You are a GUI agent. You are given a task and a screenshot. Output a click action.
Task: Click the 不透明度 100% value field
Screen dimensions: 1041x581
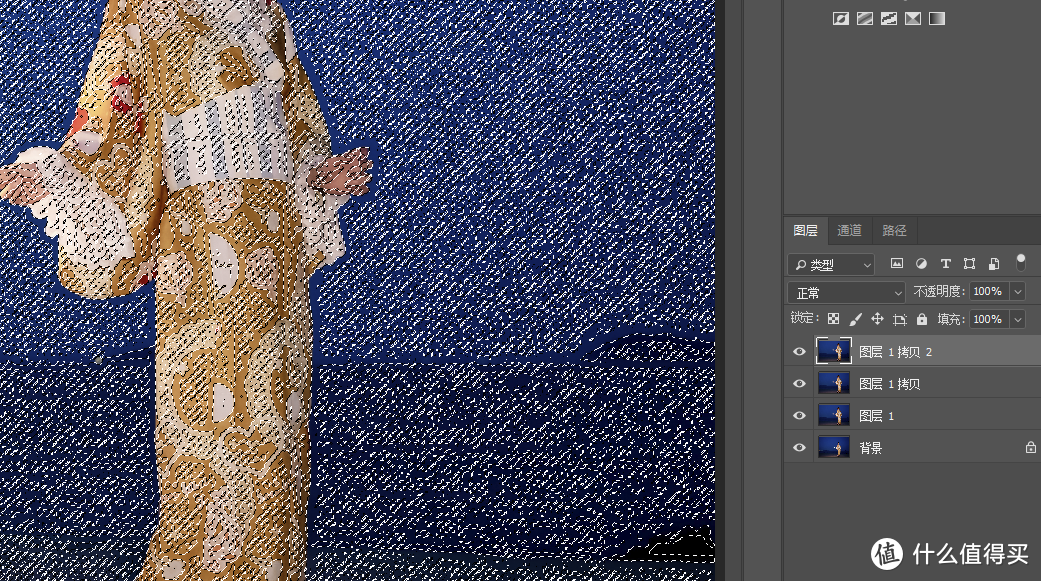[989, 291]
